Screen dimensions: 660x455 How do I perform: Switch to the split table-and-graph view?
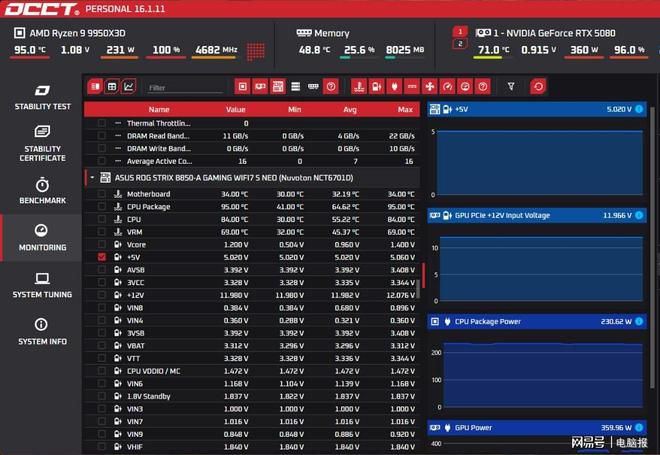click(x=95, y=87)
